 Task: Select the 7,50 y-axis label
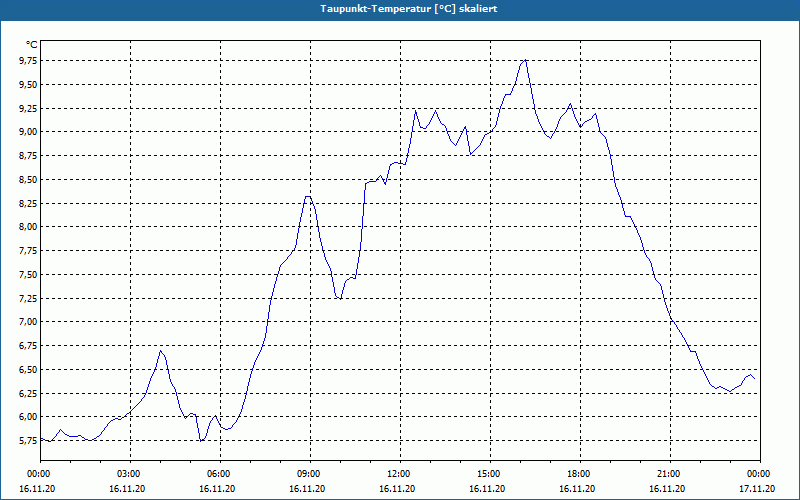(x=28, y=274)
